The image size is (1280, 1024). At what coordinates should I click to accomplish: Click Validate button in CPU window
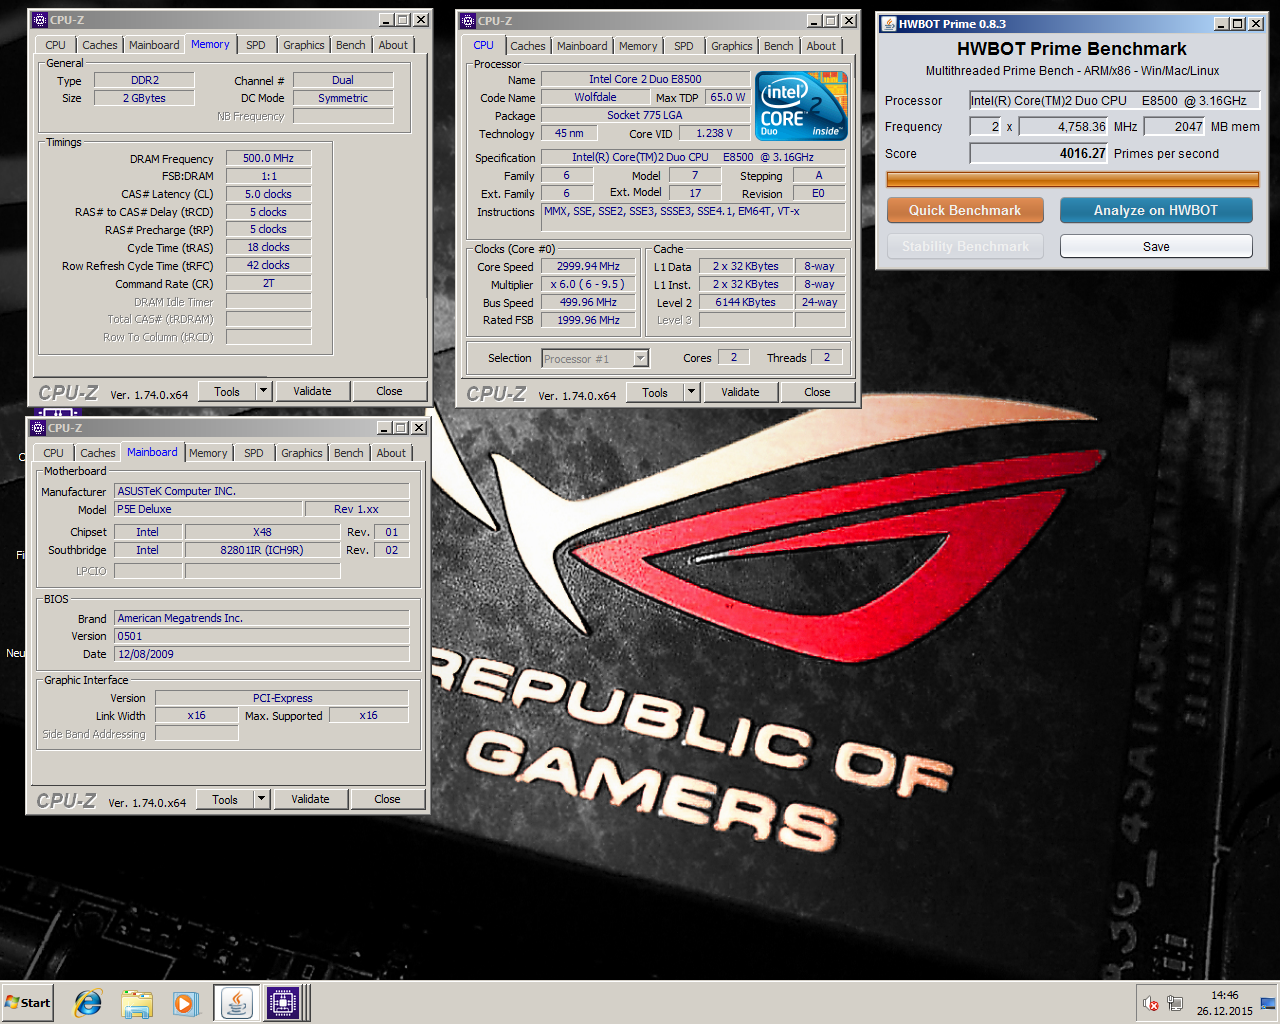pos(740,392)
